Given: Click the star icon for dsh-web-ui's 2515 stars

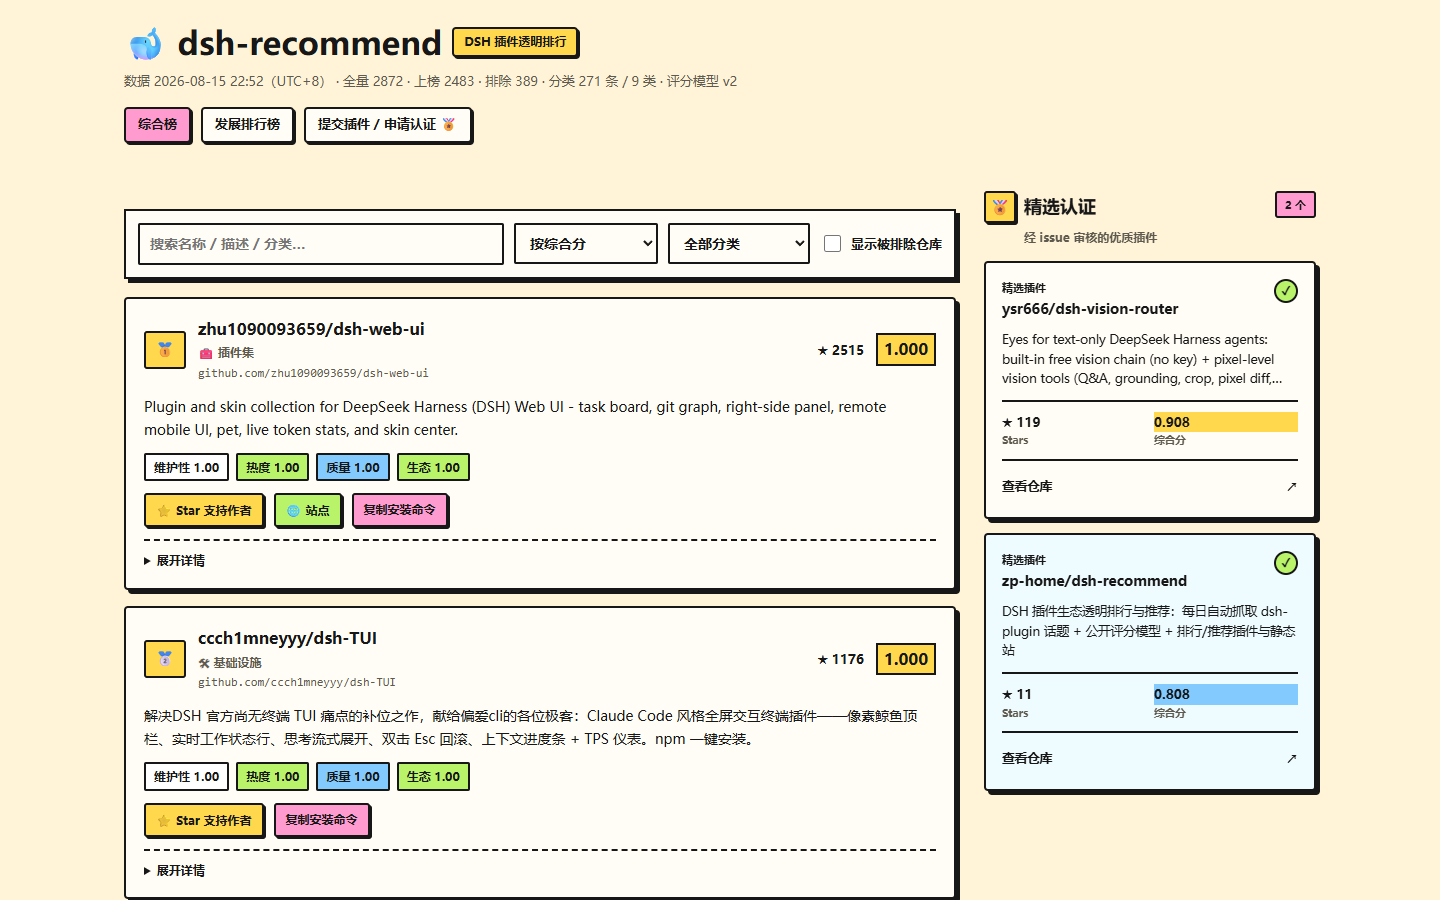Looking at the screenshot, I should click(823, 351).
